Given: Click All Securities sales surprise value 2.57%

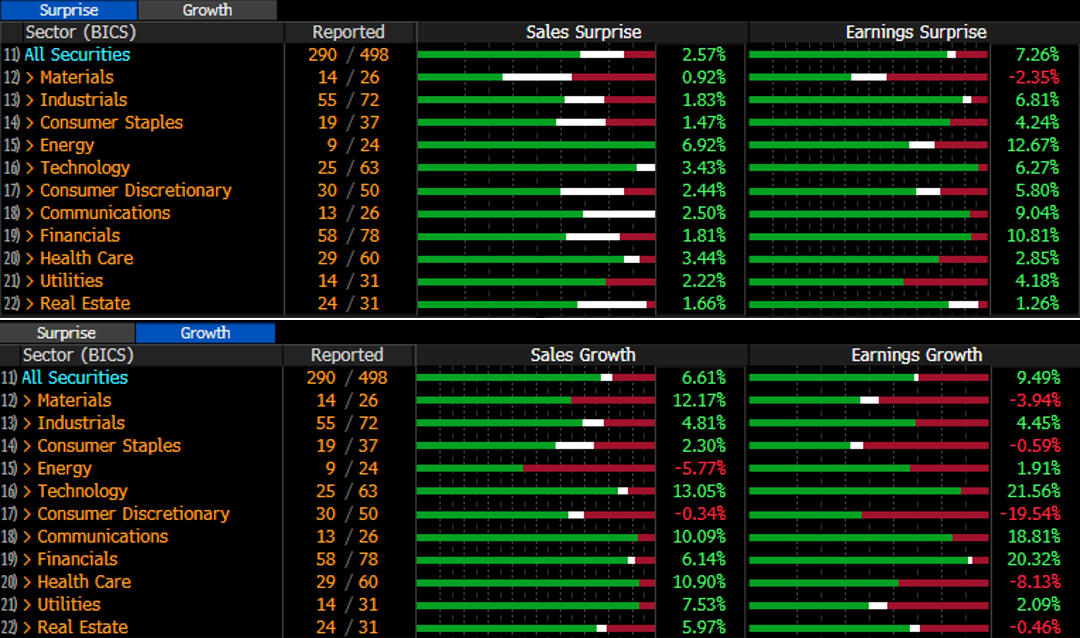Looking at the screenshot, I should (704, 54).
